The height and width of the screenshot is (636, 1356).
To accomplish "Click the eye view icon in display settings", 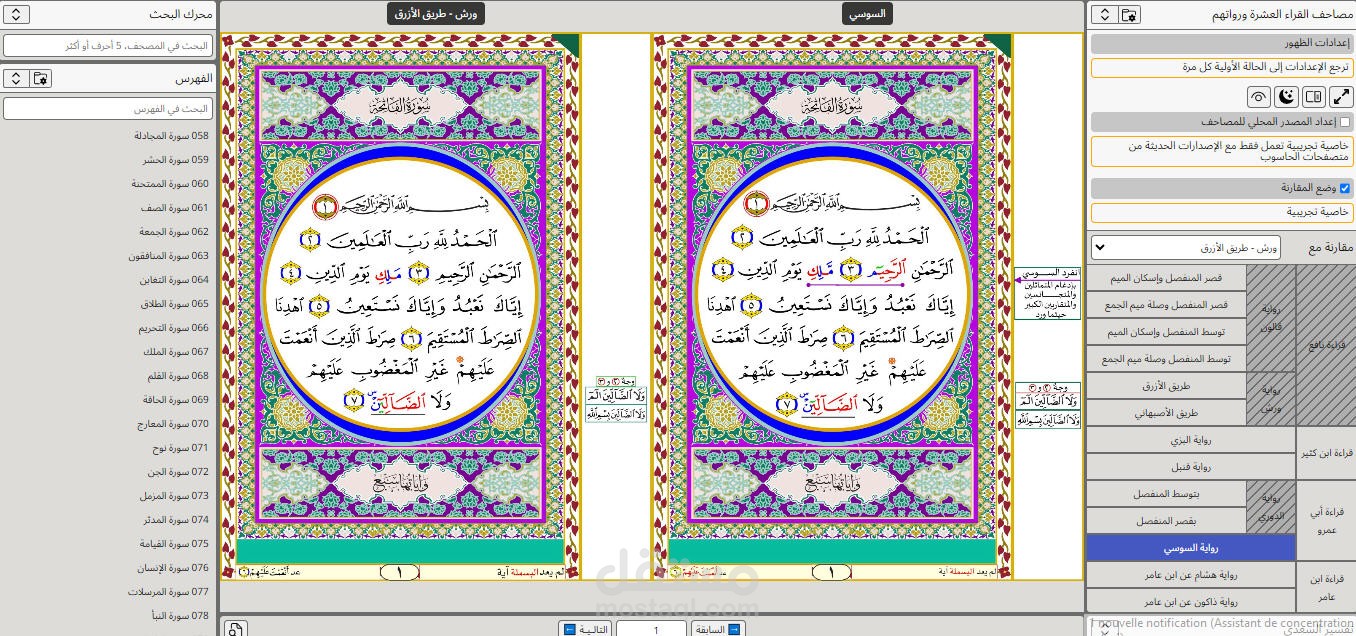I will point(1259,97).
